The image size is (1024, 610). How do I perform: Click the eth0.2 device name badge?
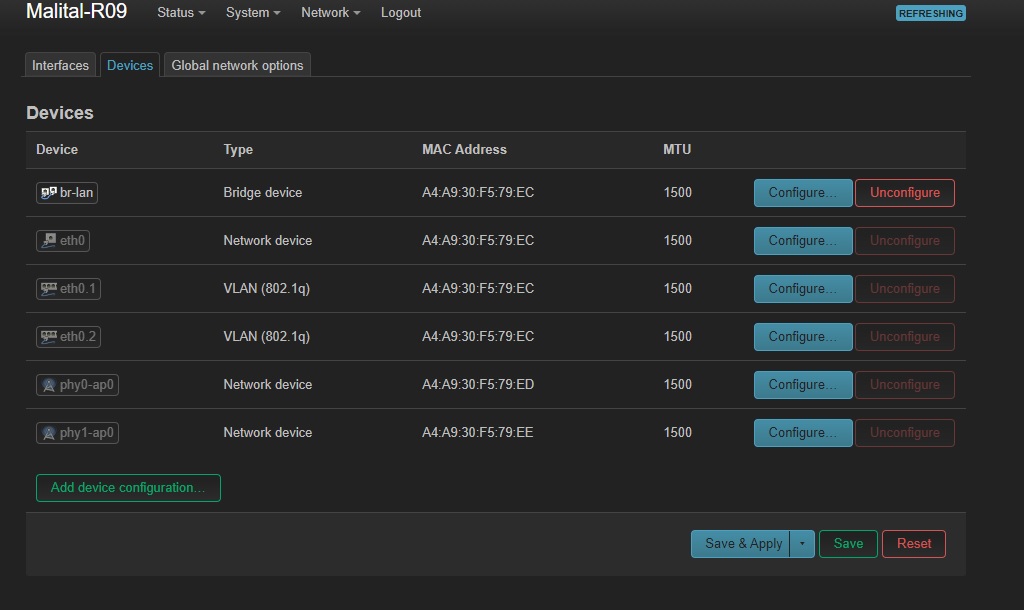tap(68, 336)
